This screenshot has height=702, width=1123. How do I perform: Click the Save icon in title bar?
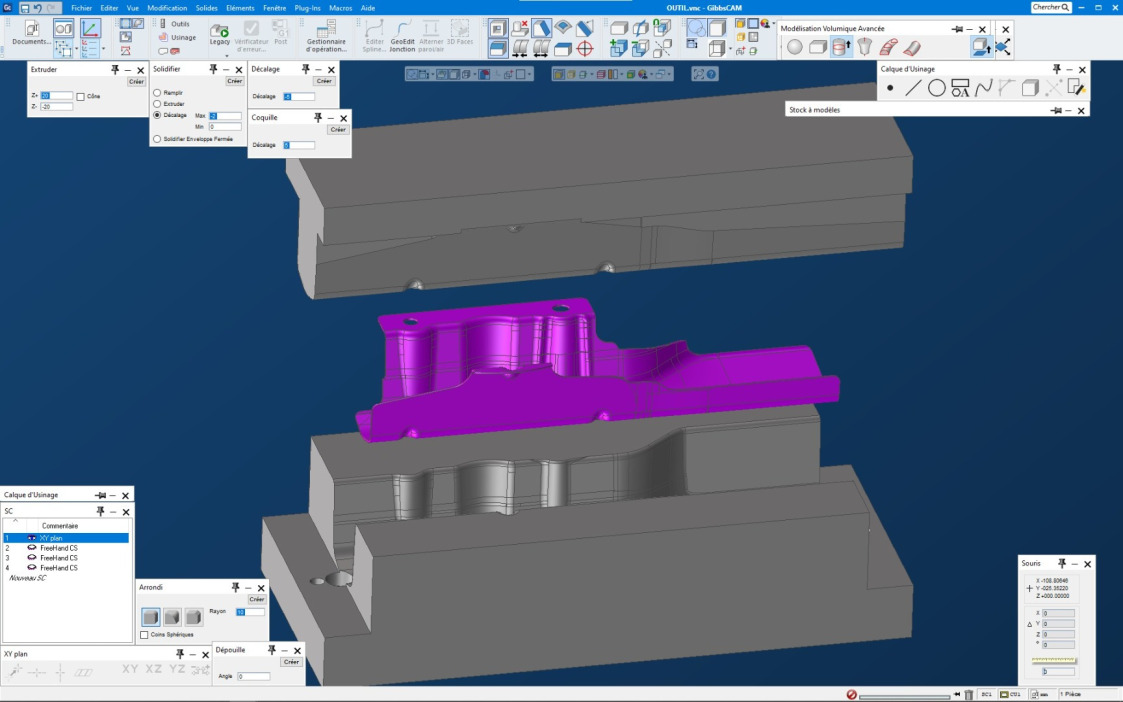click(x=24, y=7)
